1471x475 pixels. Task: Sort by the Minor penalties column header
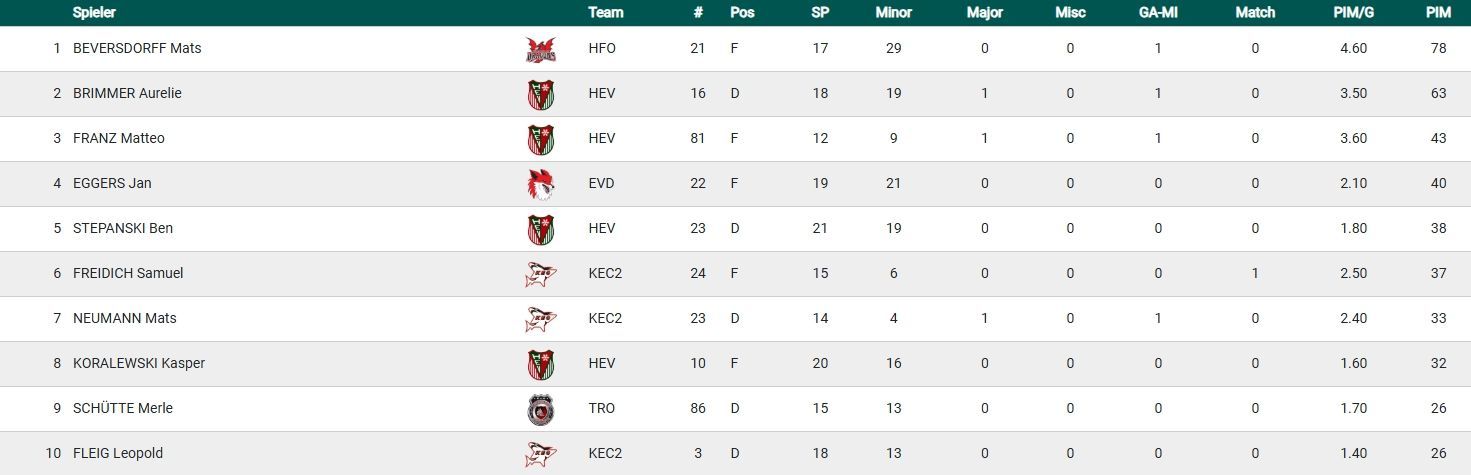pyautogui.click(x=893, y=13)
